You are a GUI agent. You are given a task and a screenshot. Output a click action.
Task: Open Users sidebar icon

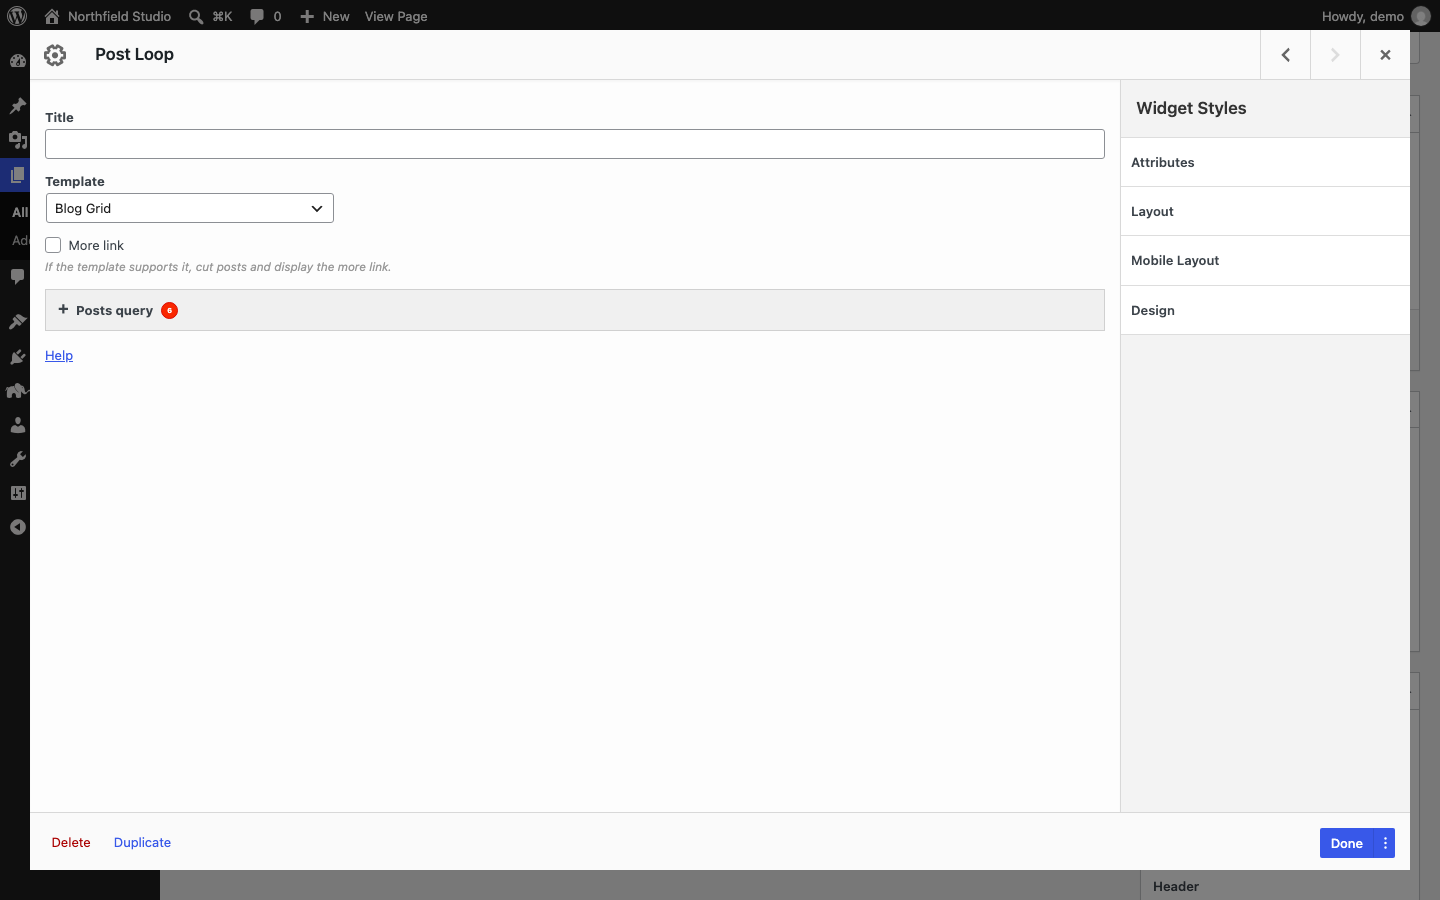(17, 425)
